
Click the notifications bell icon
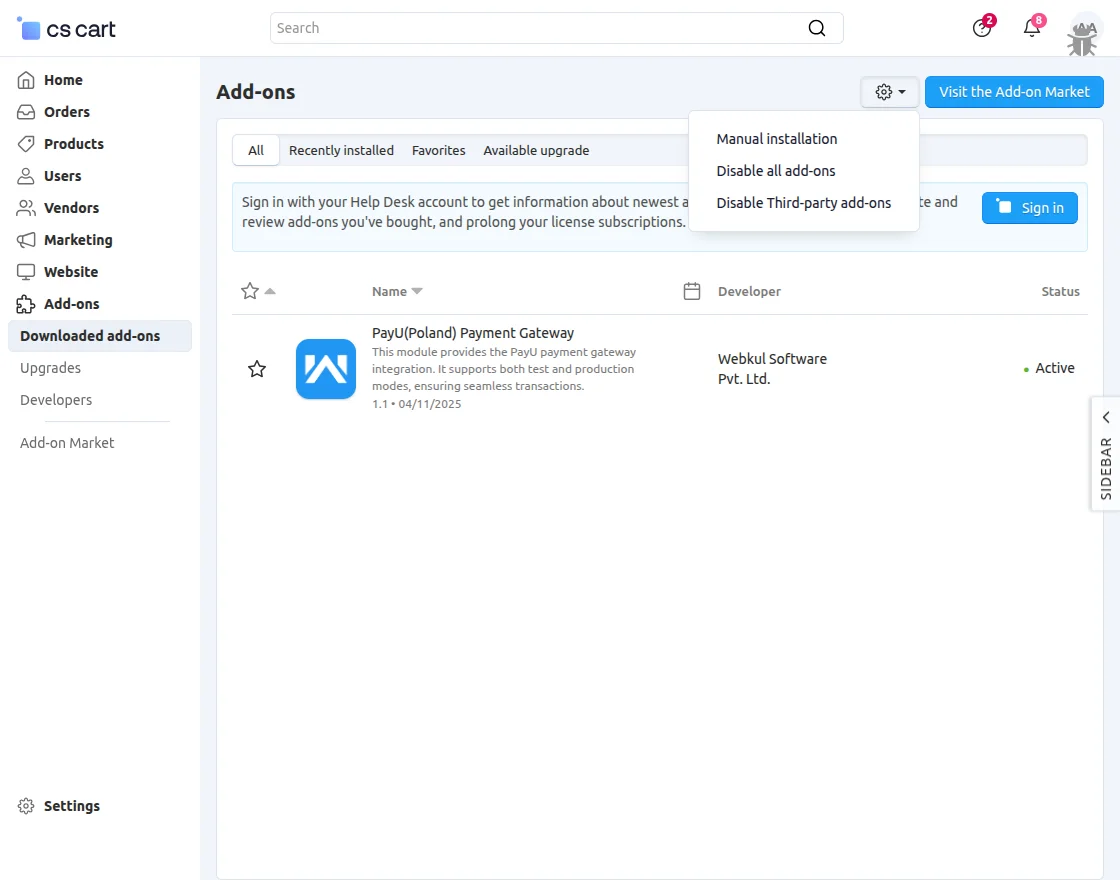[x=1032, y=28]
